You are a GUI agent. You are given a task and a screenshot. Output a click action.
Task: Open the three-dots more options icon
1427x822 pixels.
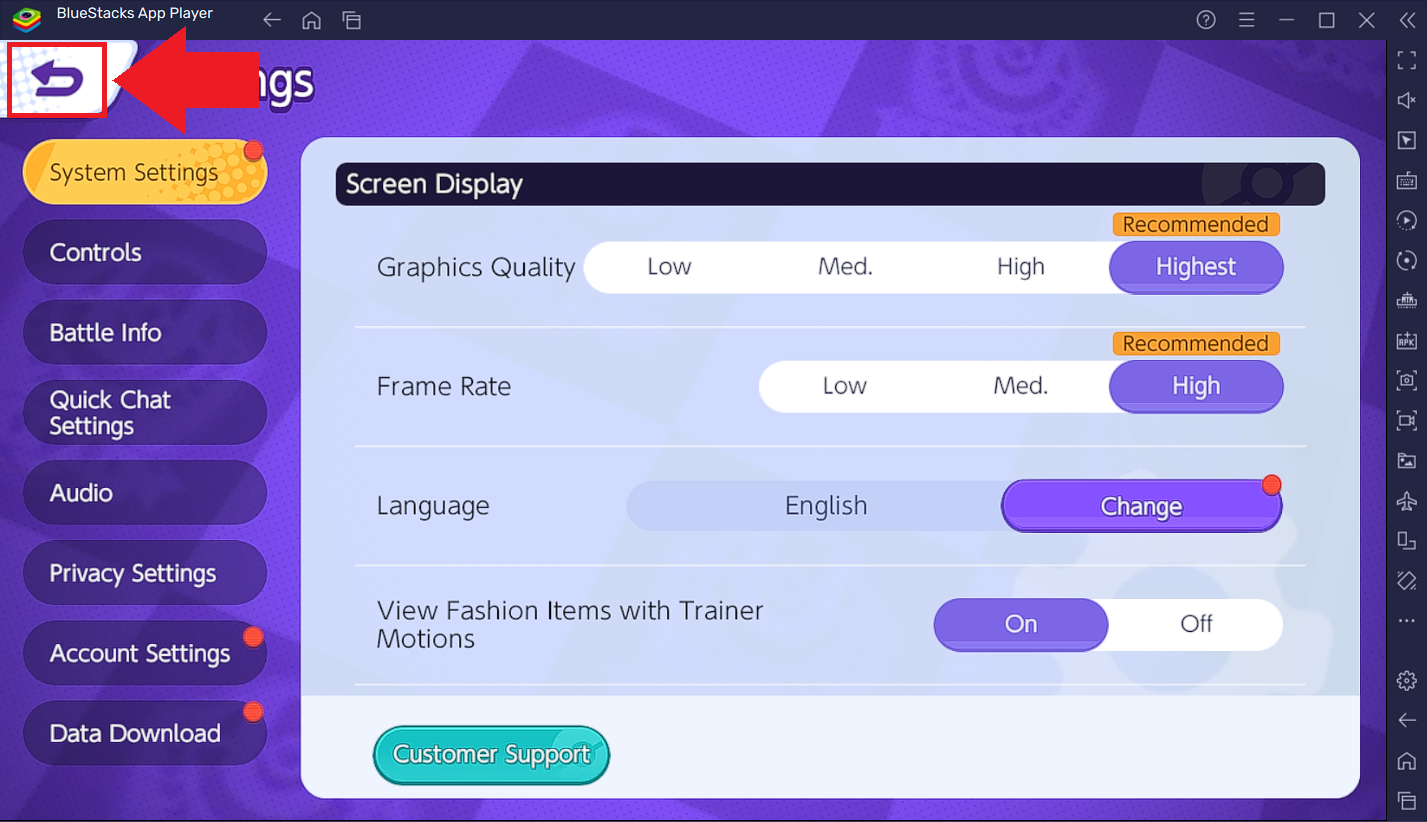click(1407, 620)
